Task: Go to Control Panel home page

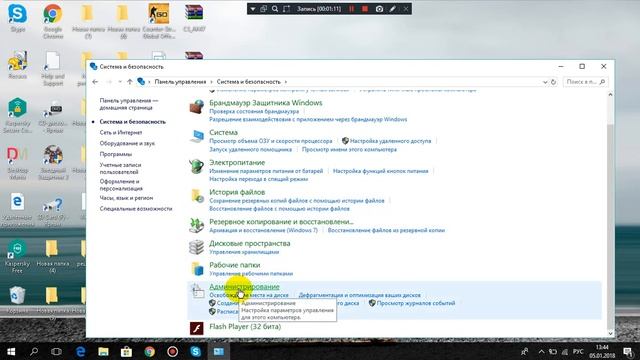Action: (129, 104)
